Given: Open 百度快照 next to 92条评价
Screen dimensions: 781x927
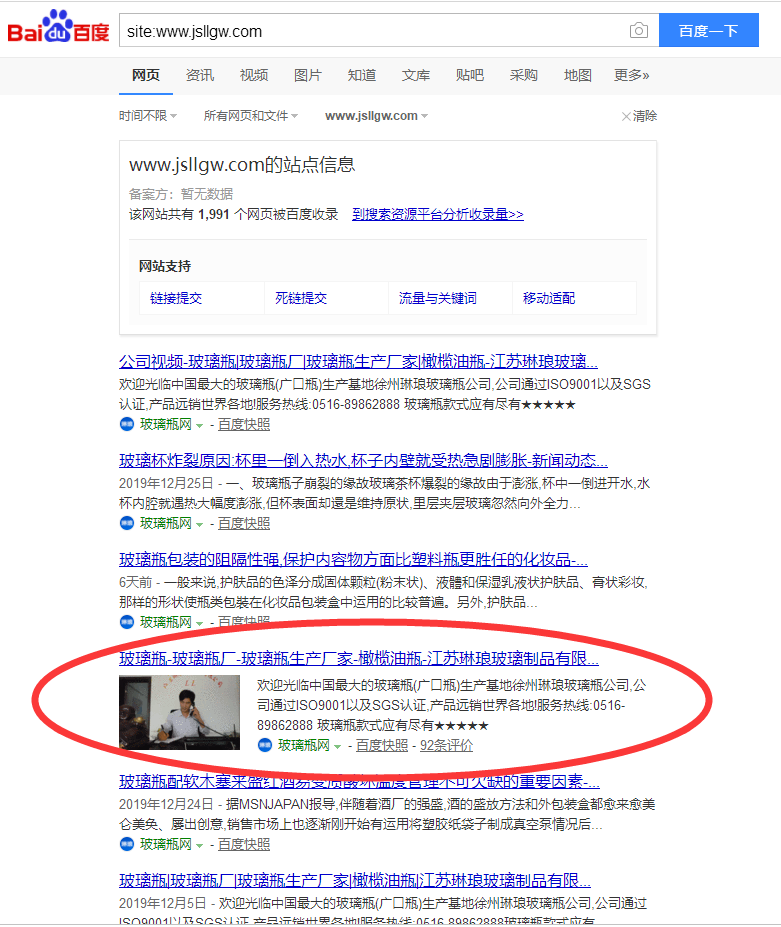Looking at the screenshot, I should pyautogui.click(x=382, y=746).
